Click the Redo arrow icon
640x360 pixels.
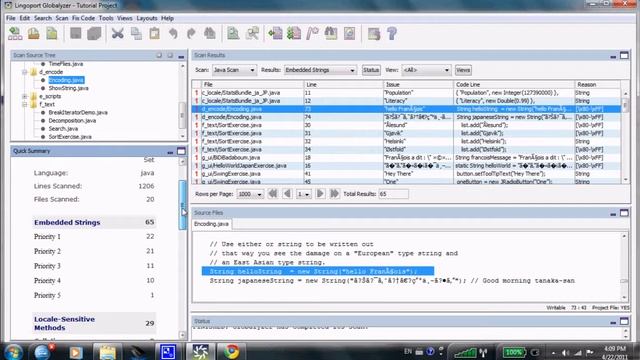pos(191,33)
